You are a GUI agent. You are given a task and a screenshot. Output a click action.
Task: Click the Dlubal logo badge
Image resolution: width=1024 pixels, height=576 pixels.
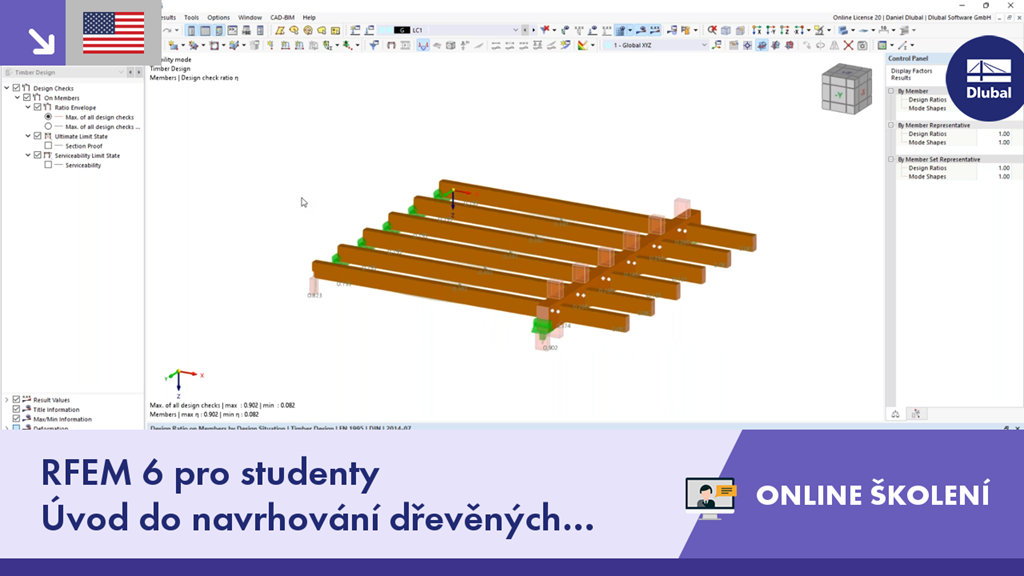click(988, 78)
